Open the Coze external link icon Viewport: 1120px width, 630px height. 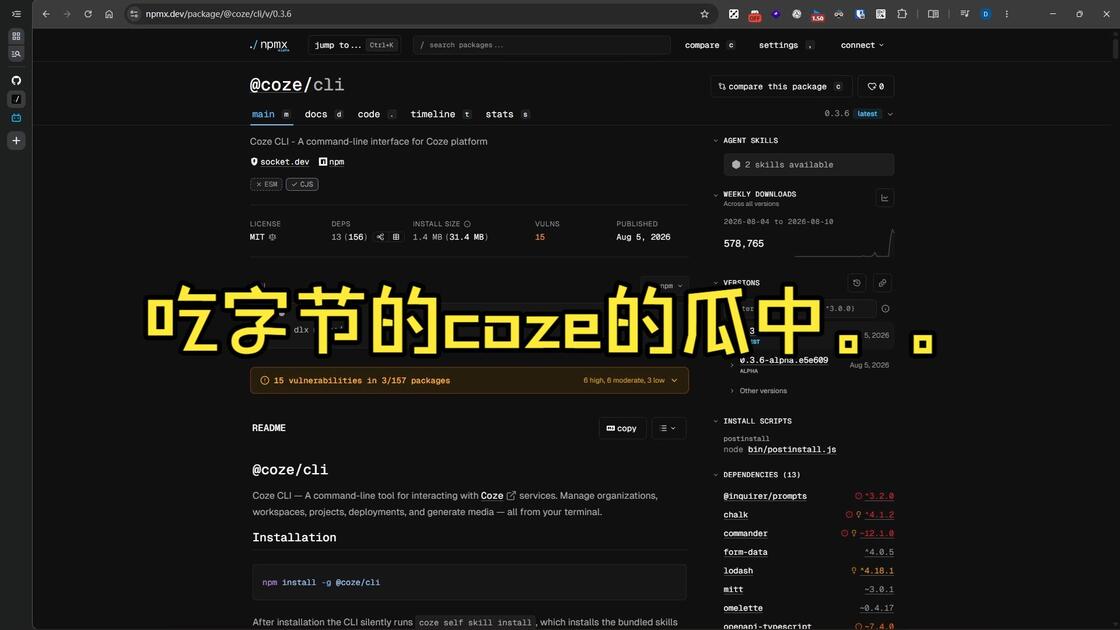[511, 496]
